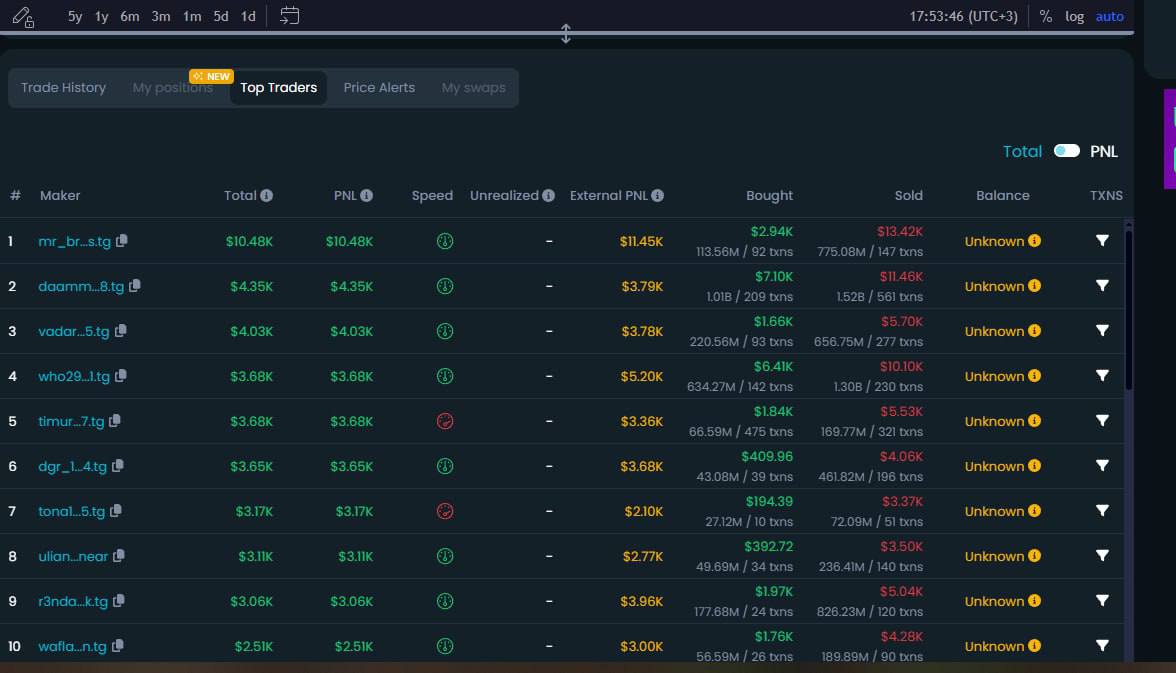
Task: Toggle auto scale option
Action: (1109, 16)
